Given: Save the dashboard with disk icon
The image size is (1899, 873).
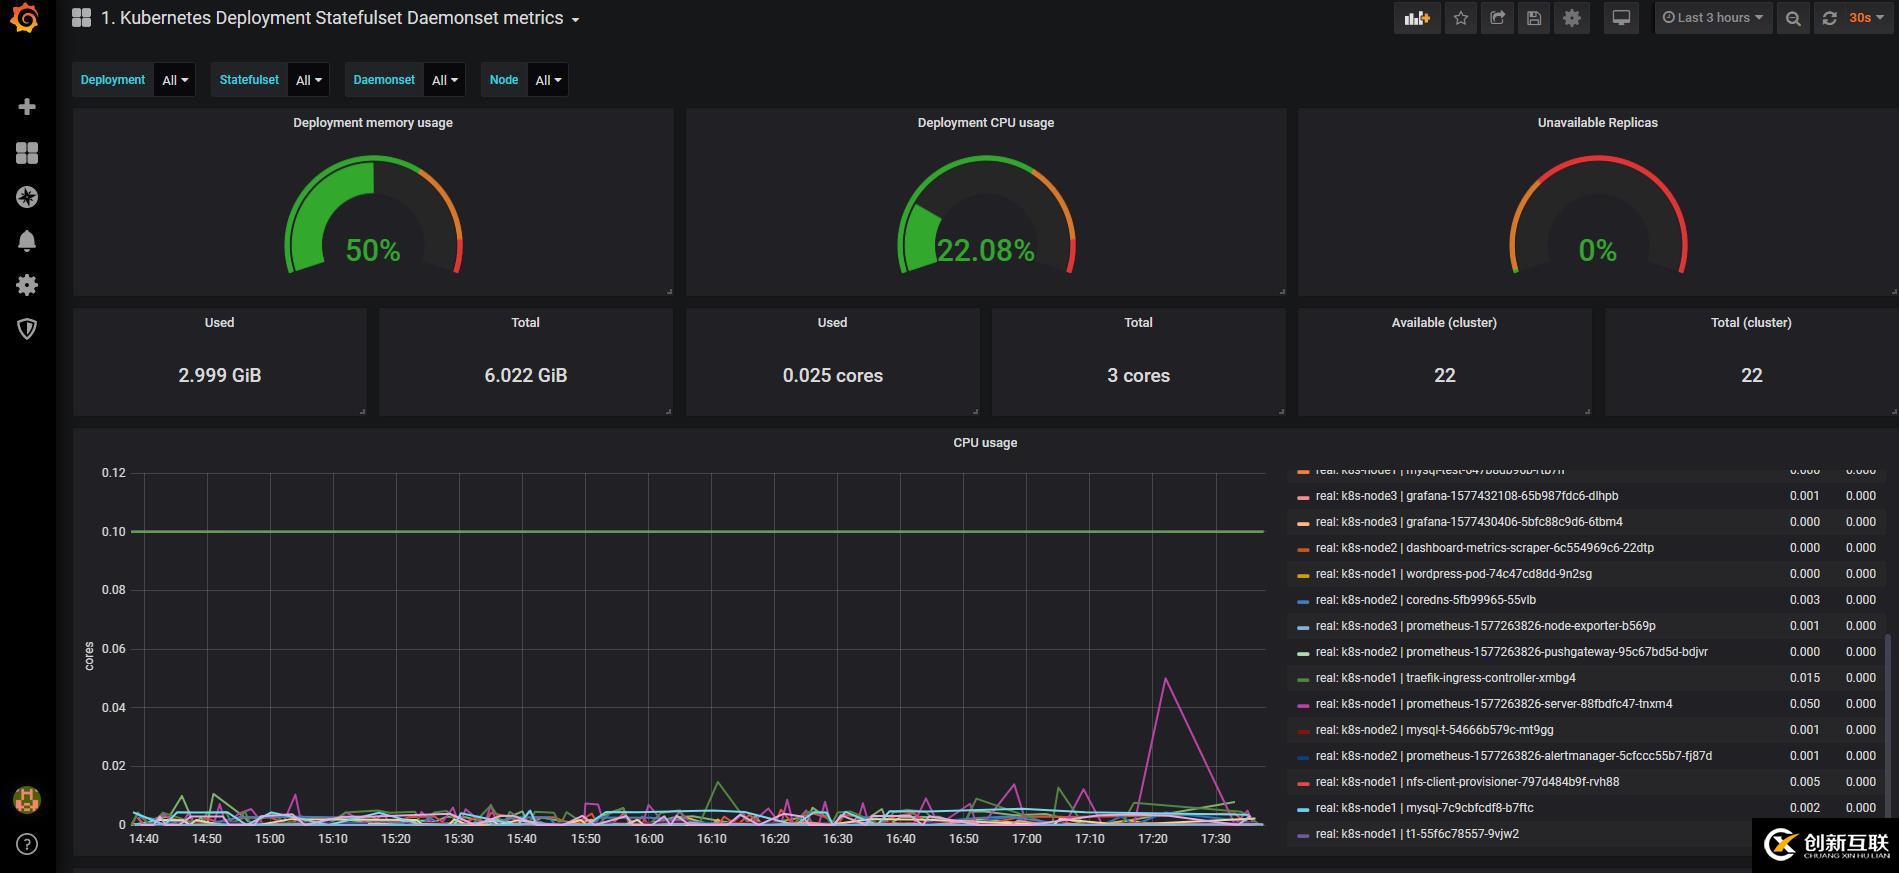Looking at the screenshot, I should coord(1534,18).
